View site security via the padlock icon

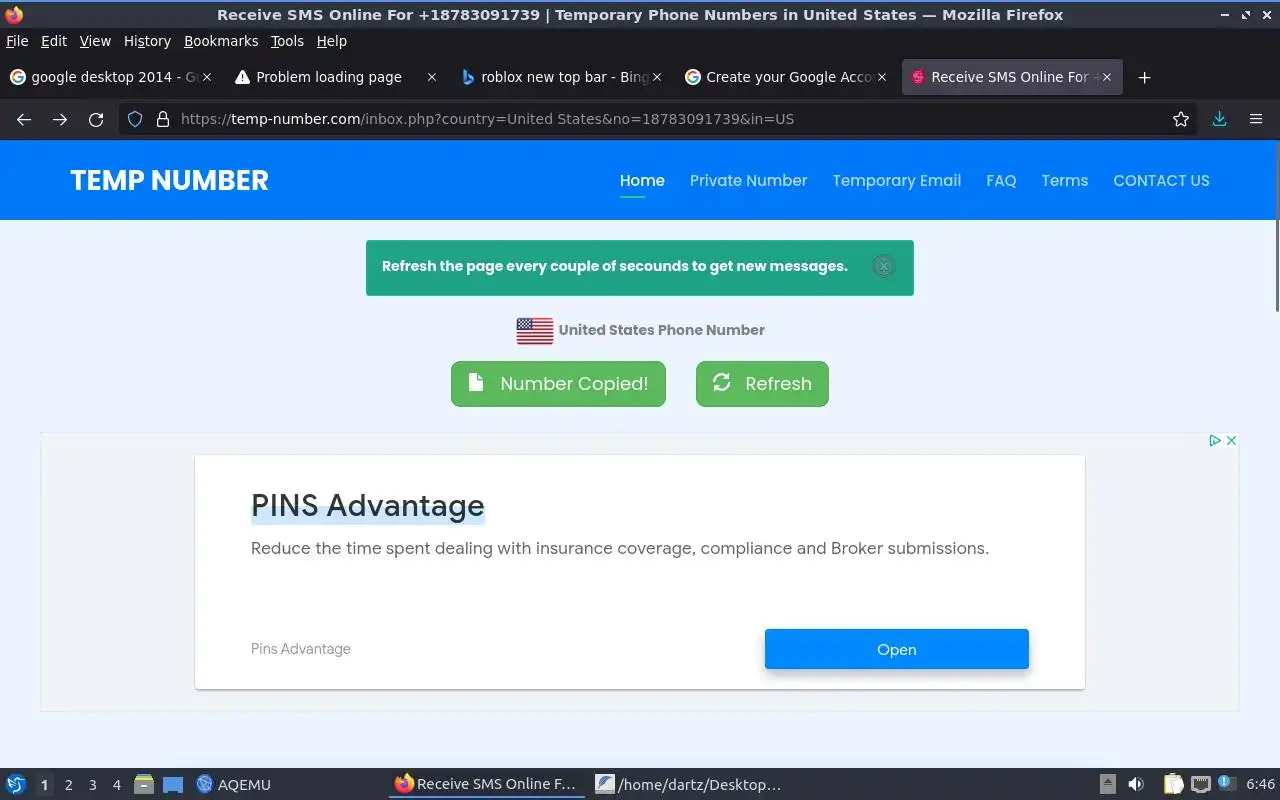pos(163,119)
